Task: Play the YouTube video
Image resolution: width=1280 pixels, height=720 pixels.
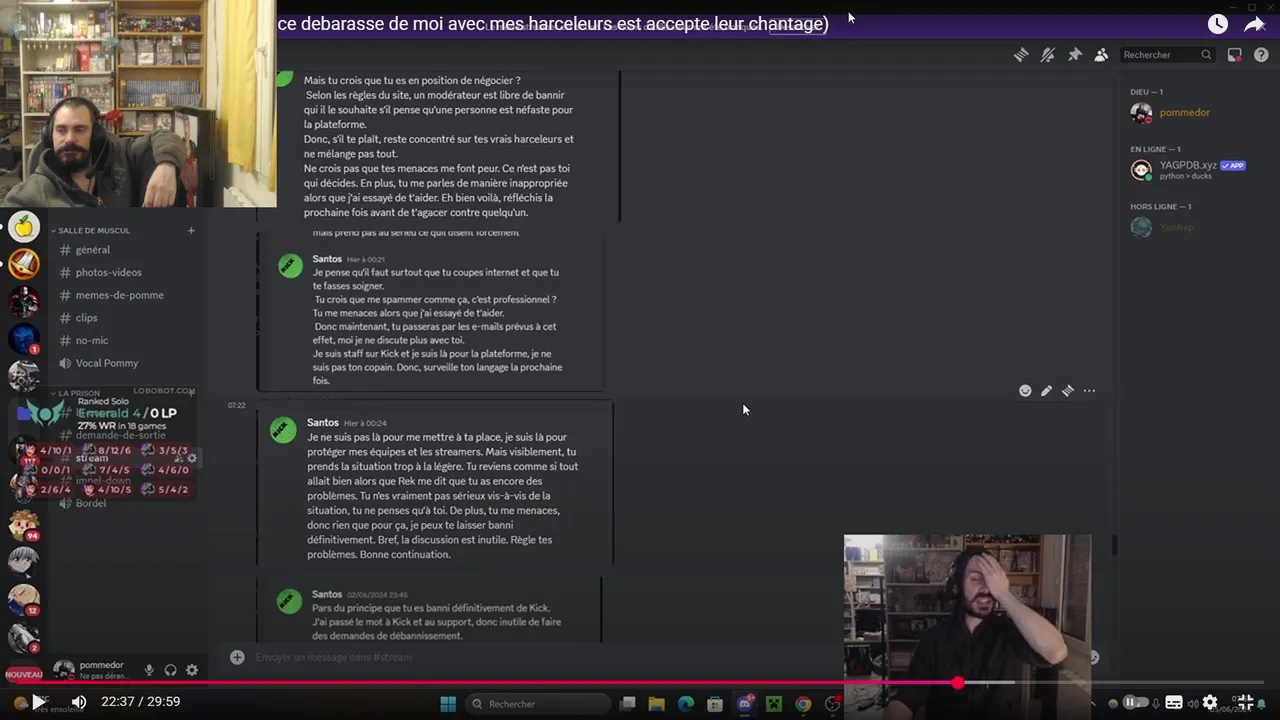Action: [x=37, y=702]
